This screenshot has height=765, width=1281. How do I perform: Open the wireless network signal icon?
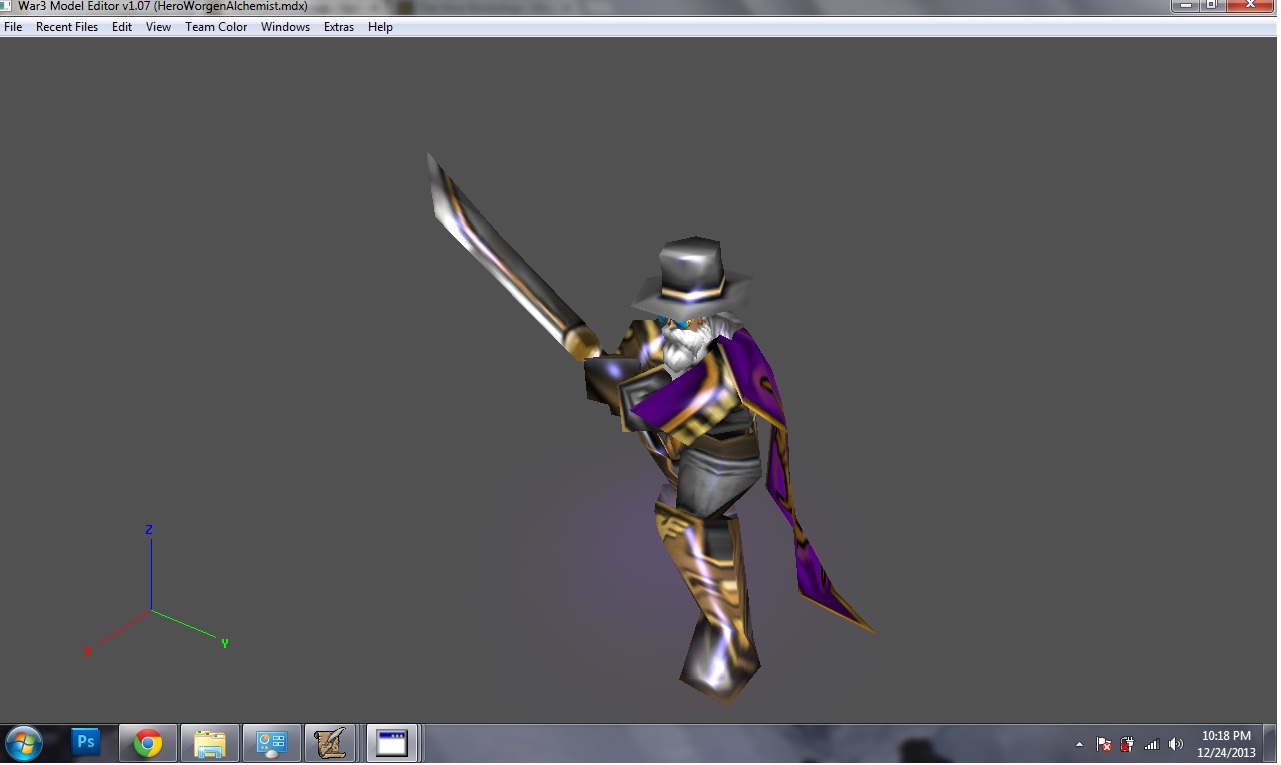click(1151, 744)
